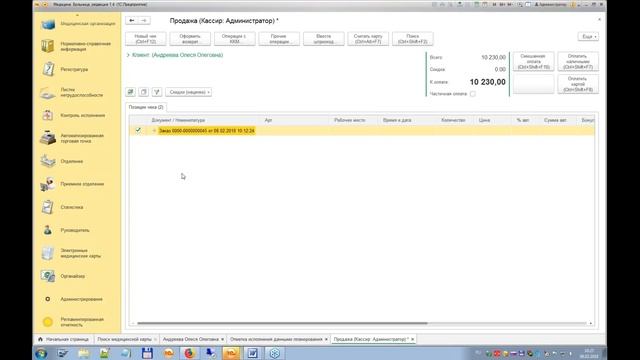The image size is (640, 360).
Task: Open Приемное отделение section icon
Action: pyautogui.click(x=48, y=184)
